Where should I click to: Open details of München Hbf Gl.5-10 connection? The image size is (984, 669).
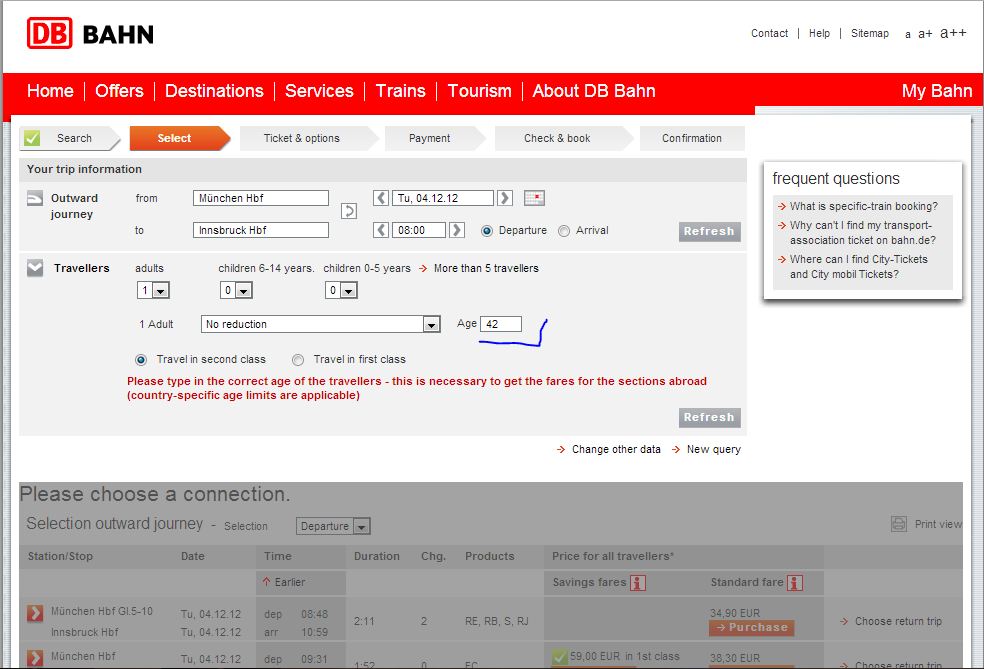[35, 613]
